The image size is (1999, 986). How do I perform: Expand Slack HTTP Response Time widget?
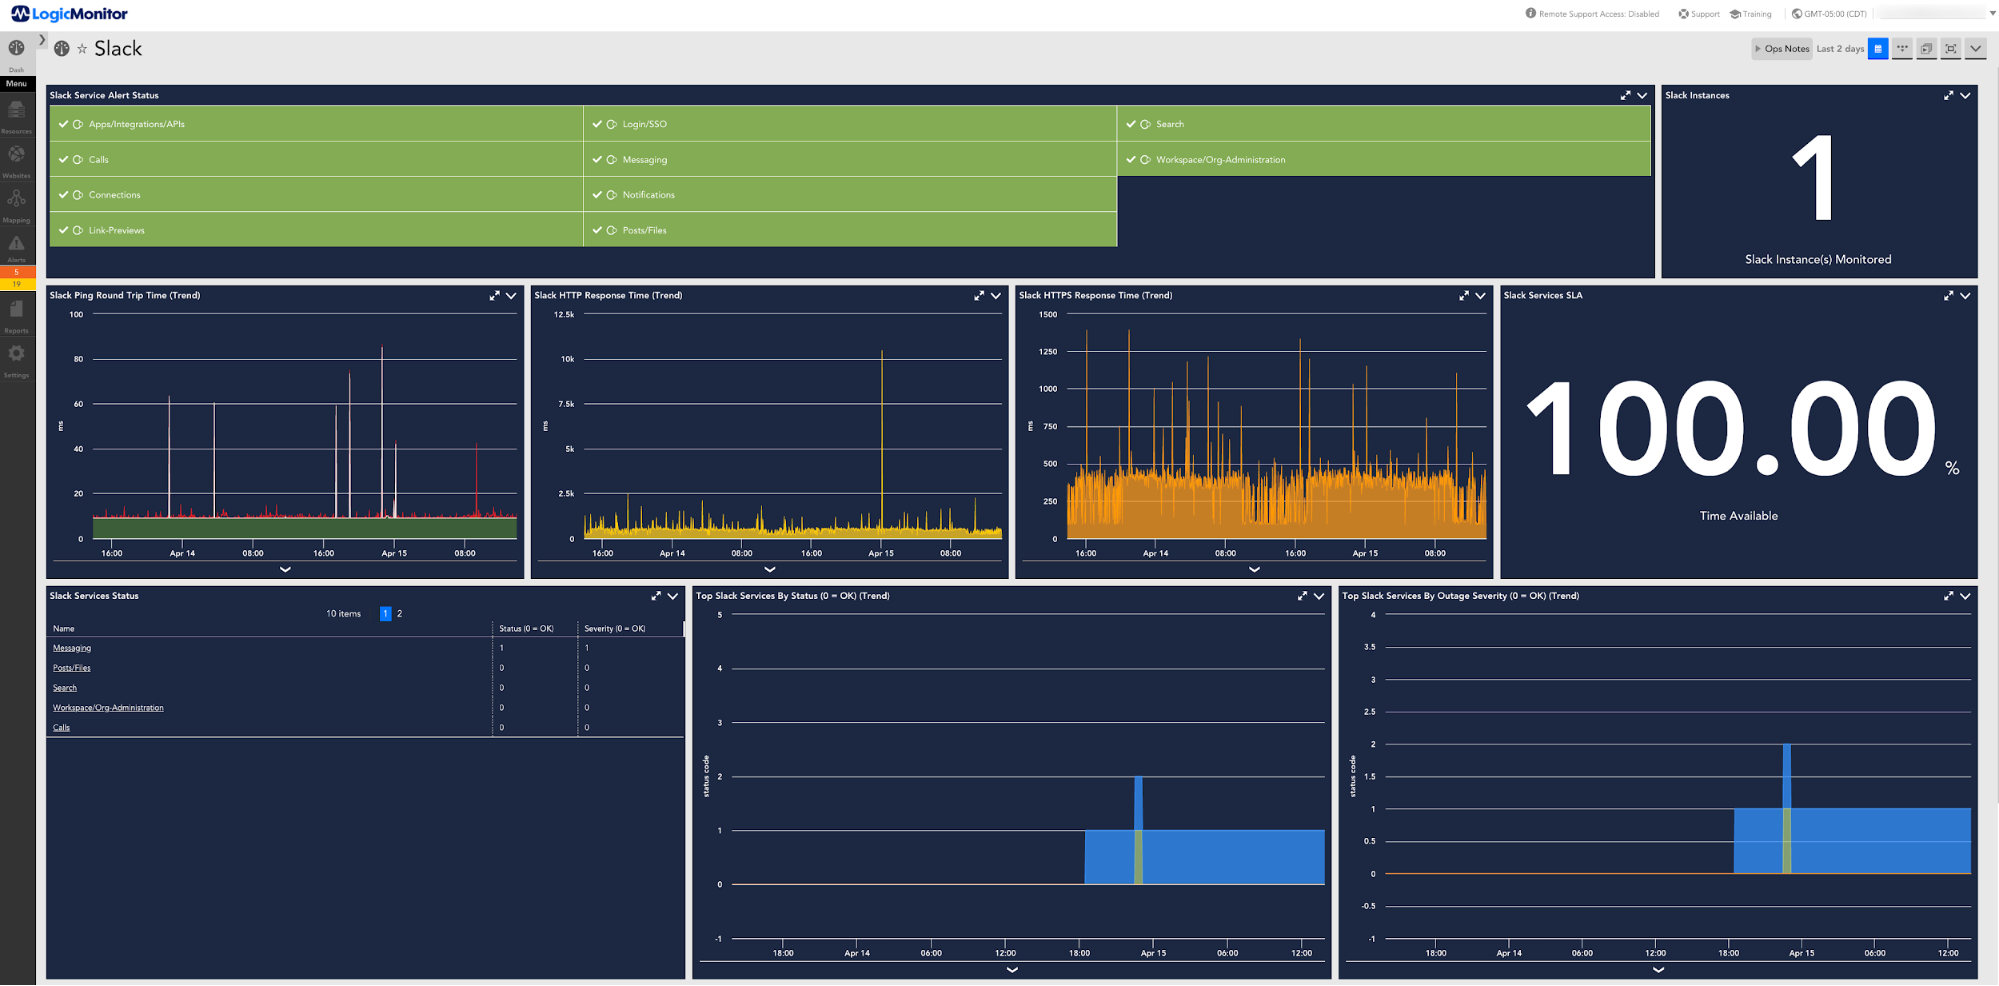(979, 296)
